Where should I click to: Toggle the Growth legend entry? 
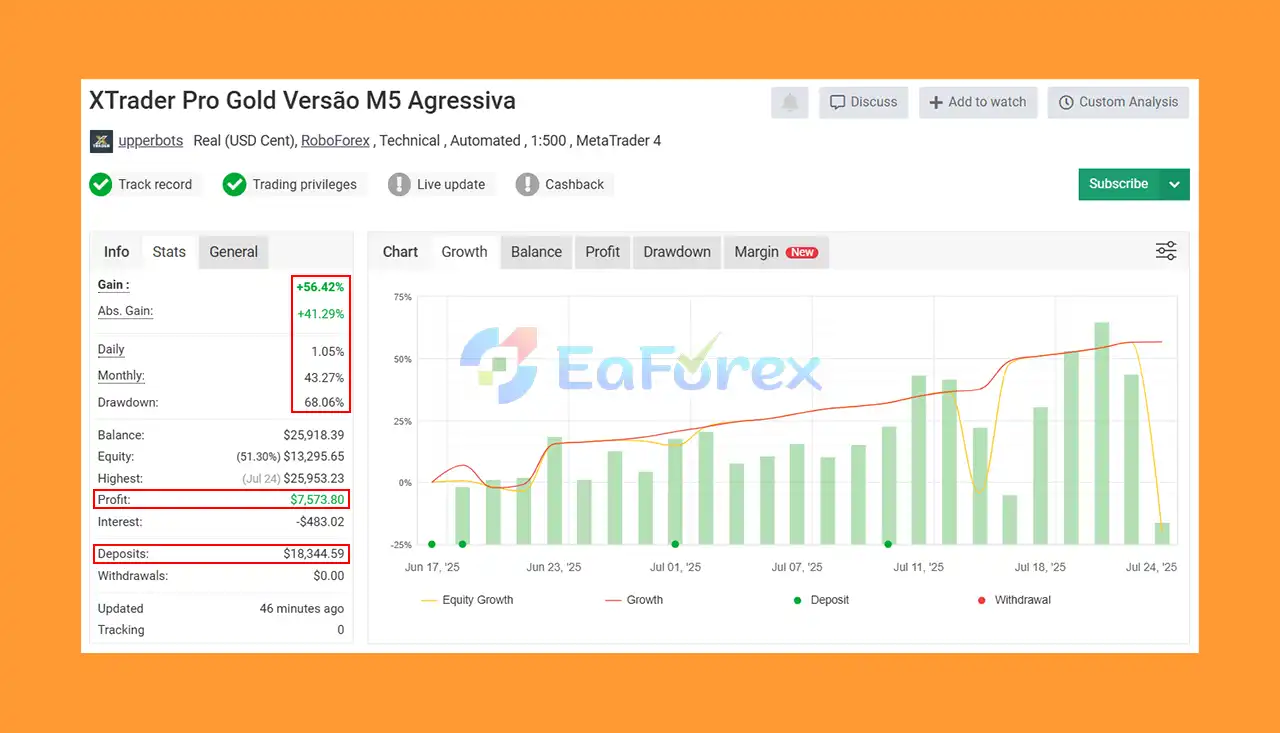pyautogui.click(x=634, y=600)
